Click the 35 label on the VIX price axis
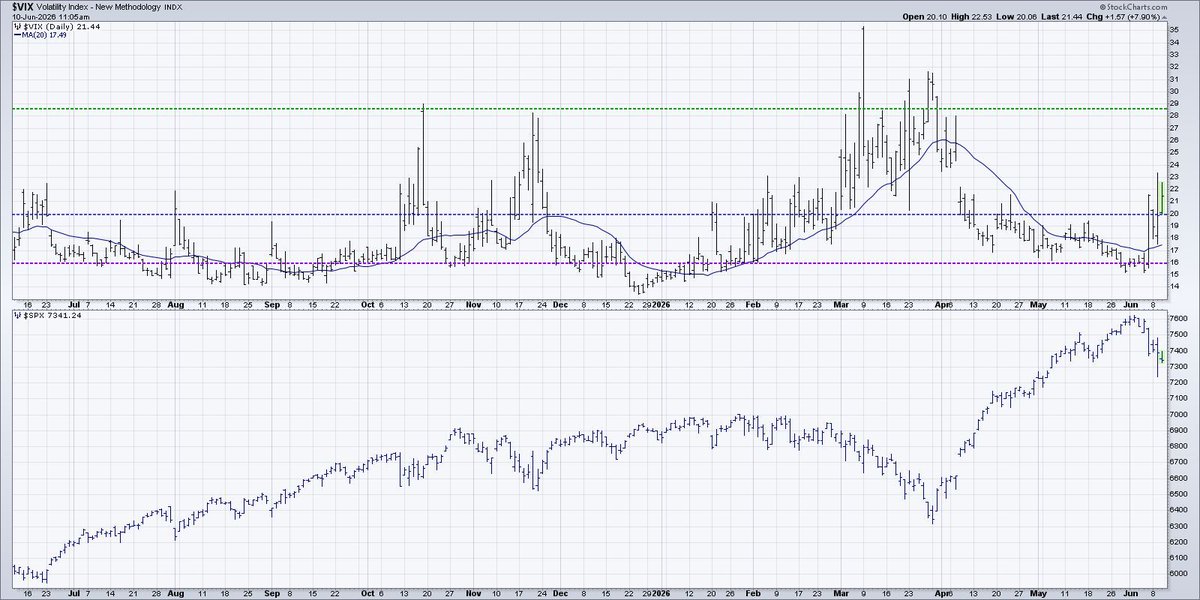Image resolution: width=1200 pixels, height=600 pixels. (1174, 30)
